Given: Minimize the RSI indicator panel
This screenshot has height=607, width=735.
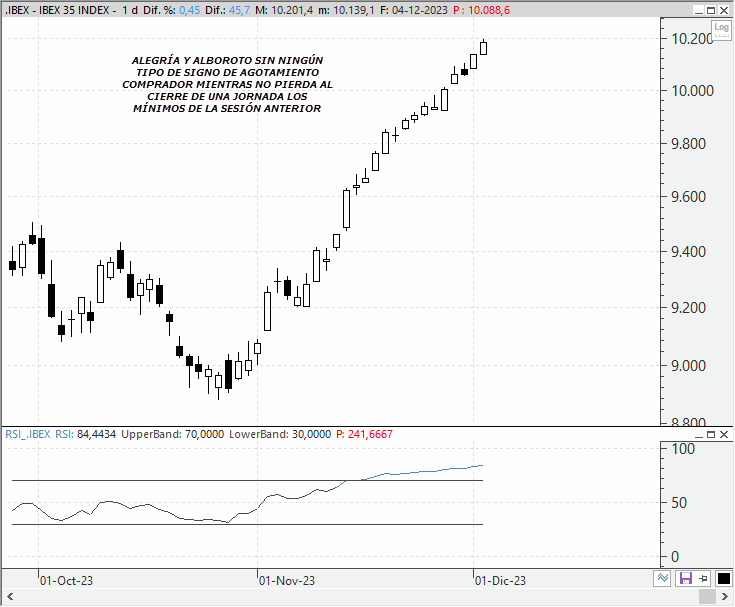Looking at the screenshot, I should pyautogui.click(x=699, y=435).
